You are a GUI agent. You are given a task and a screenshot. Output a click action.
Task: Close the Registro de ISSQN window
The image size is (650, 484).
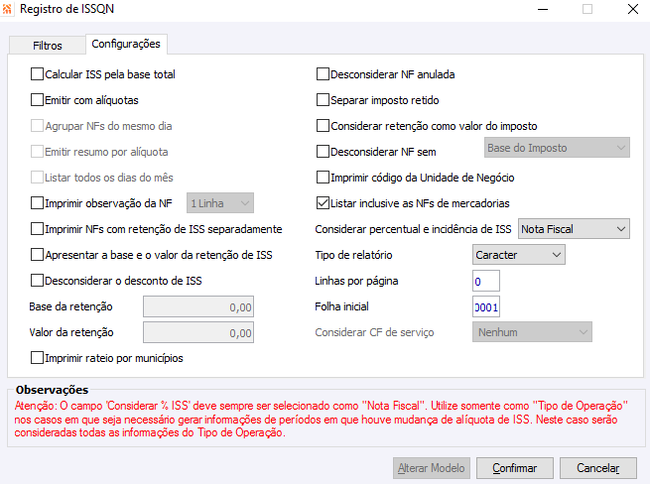tap(633, 9)
